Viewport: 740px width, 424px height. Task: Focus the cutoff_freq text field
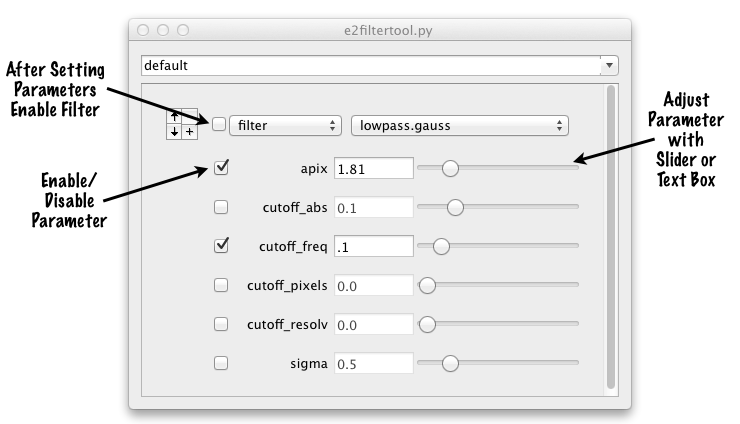click(x=373, y=246)
